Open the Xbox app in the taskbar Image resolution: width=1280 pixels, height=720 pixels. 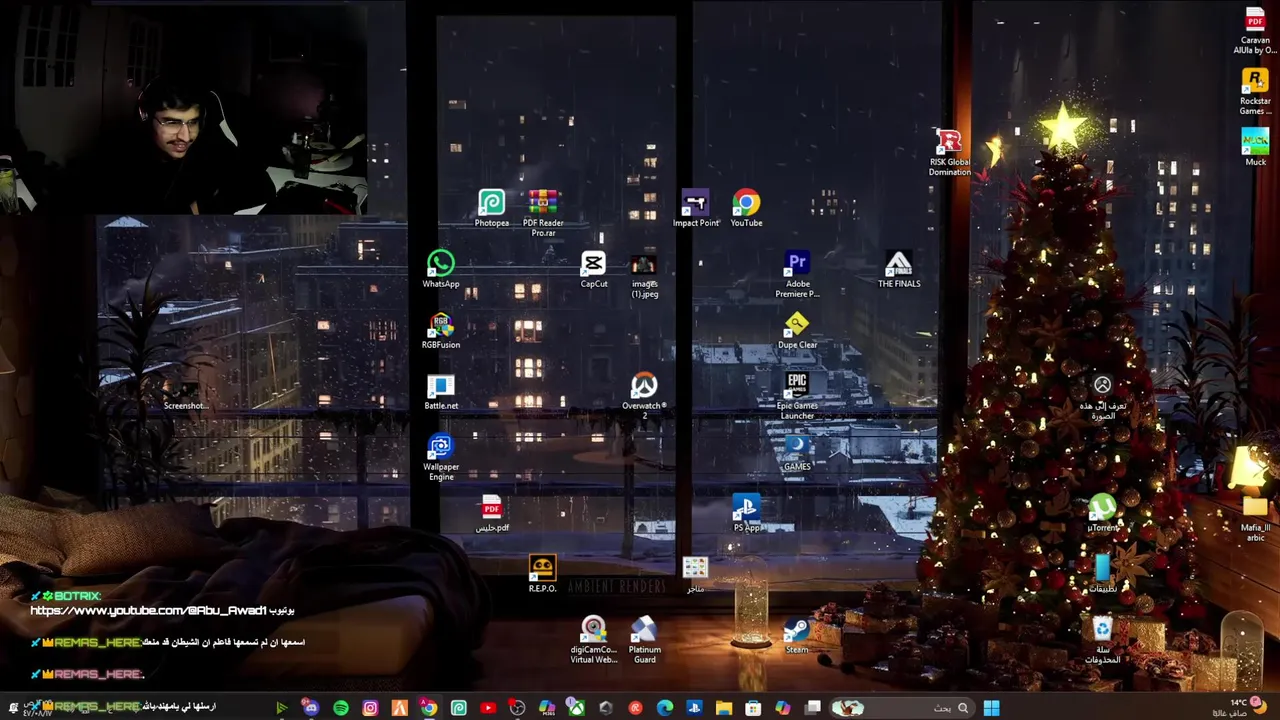tap(577, 708)
